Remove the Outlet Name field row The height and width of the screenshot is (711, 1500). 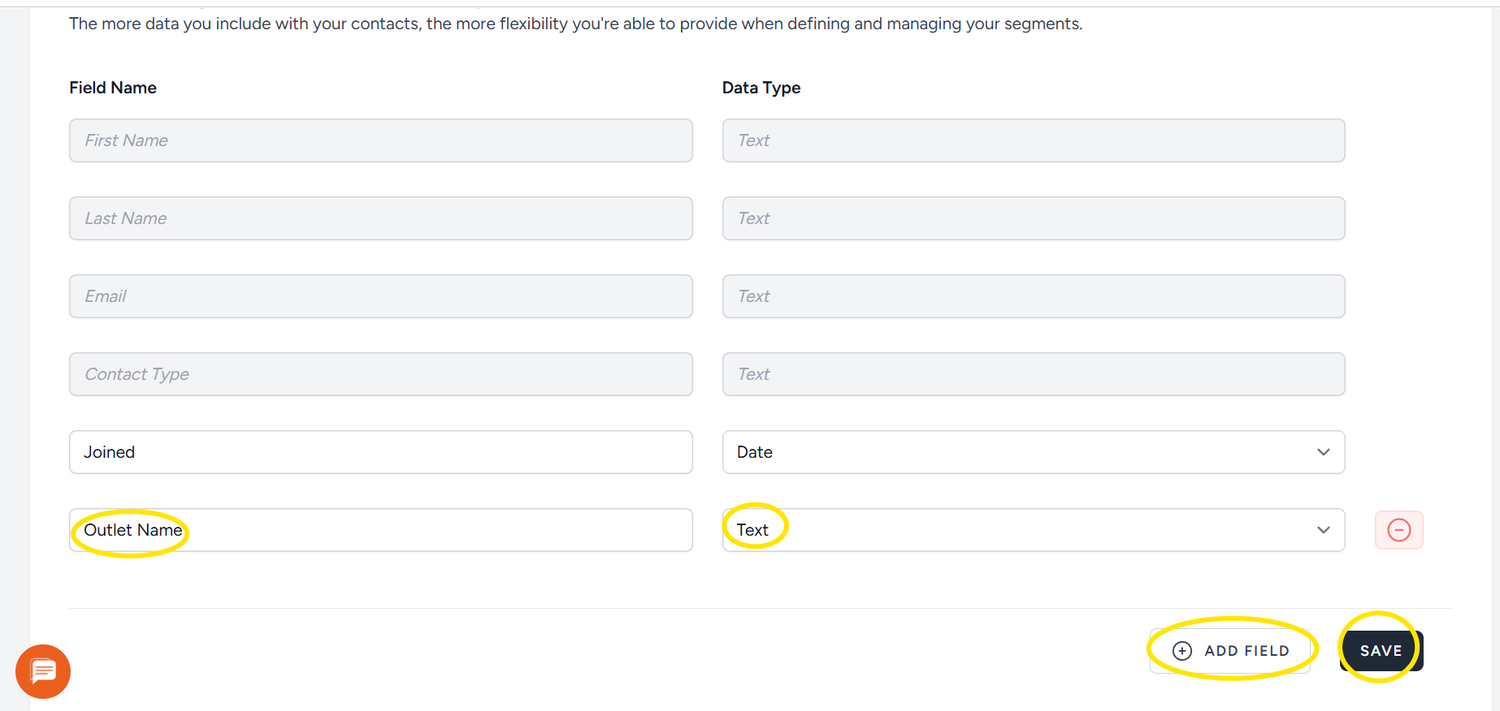[x=1399, y=530]
